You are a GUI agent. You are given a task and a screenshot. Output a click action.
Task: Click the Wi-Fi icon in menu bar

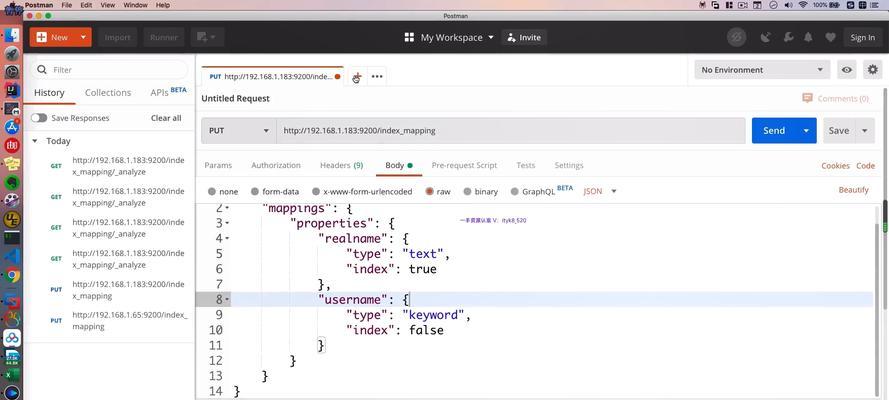coord(803,5)
